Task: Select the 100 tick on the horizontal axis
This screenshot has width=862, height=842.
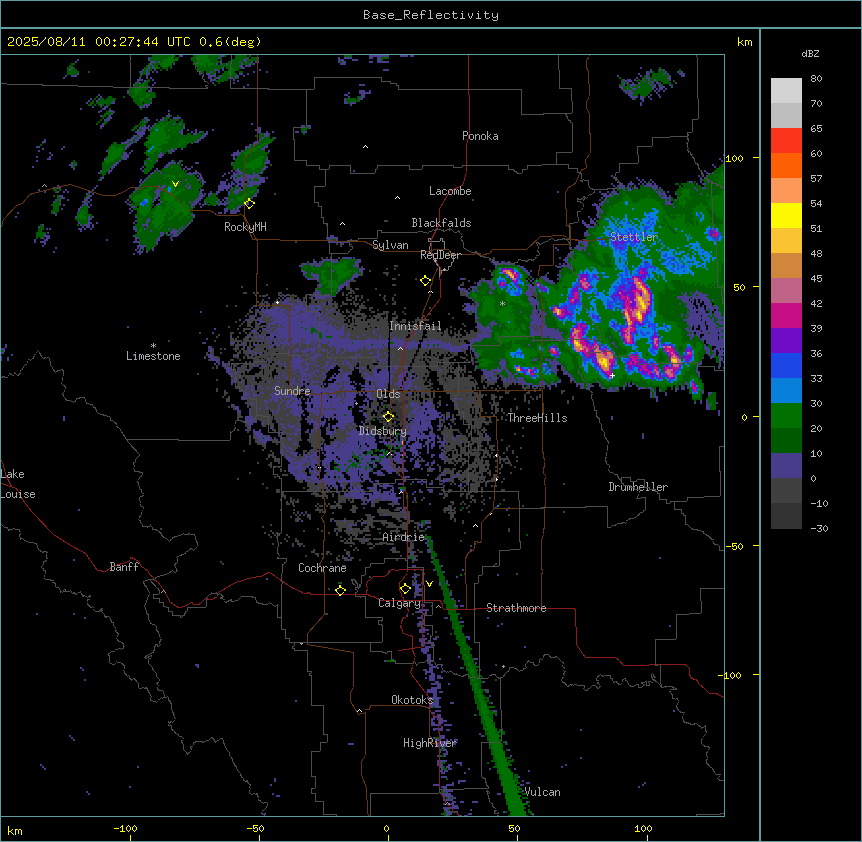Action: [x=643, y=828]
